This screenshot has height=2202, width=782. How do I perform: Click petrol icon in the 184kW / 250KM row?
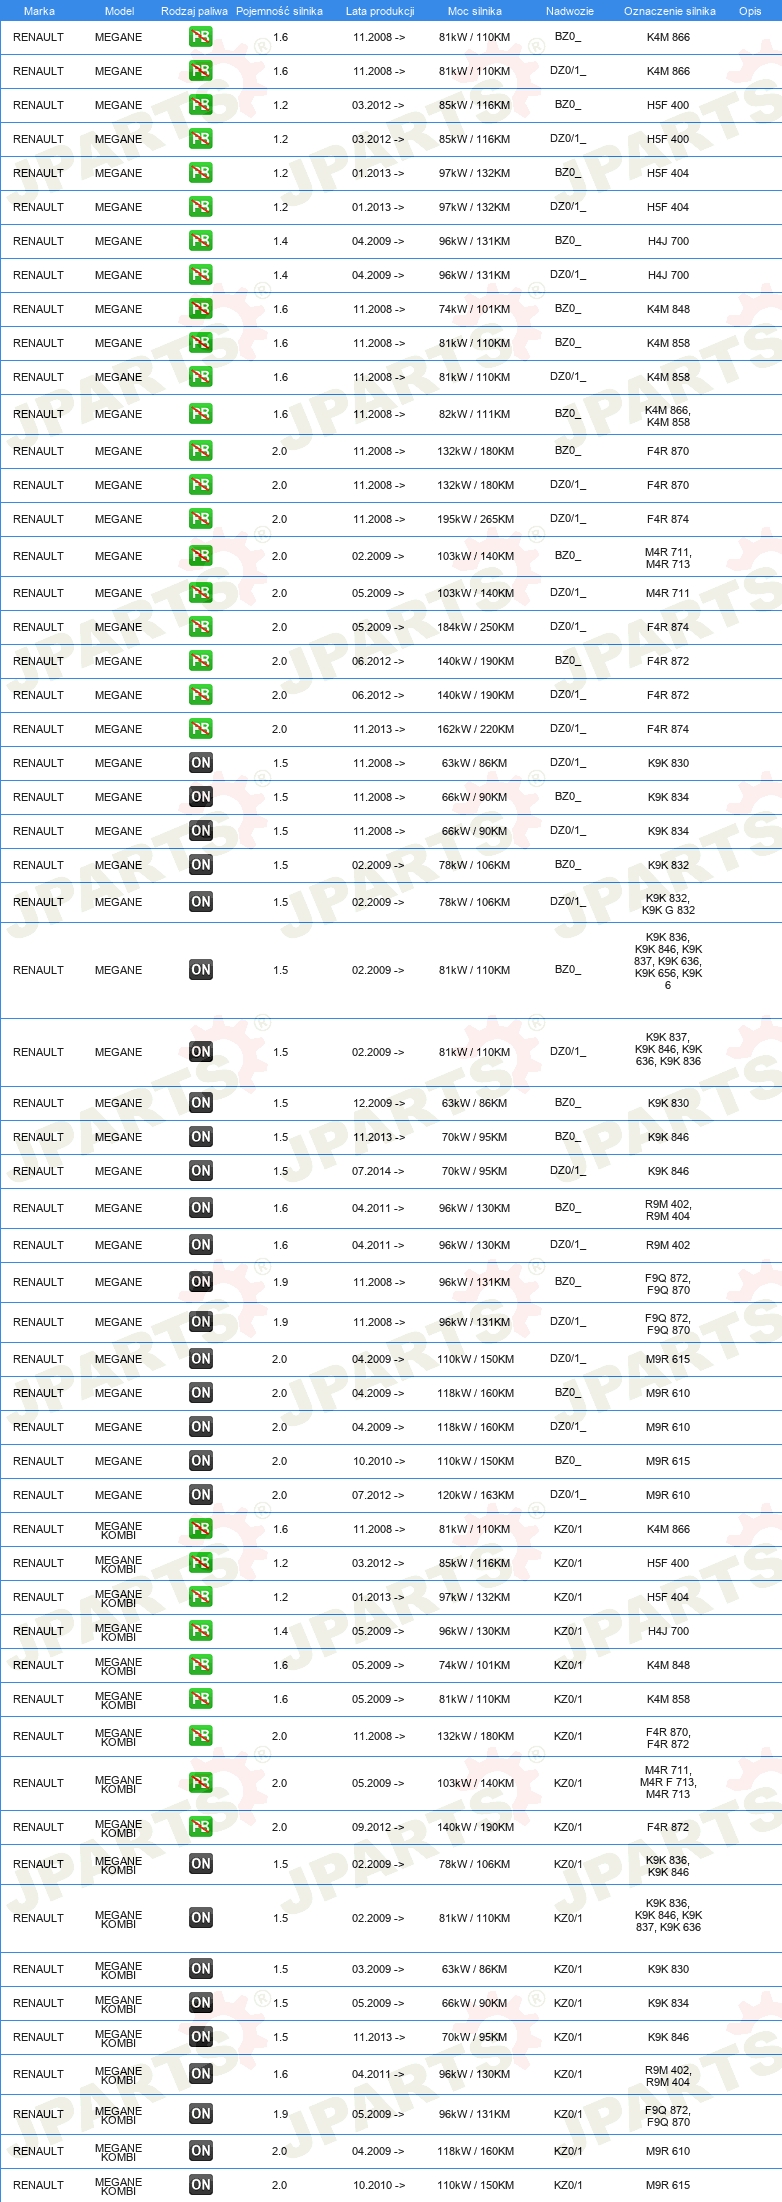click(x=200, y=627)
